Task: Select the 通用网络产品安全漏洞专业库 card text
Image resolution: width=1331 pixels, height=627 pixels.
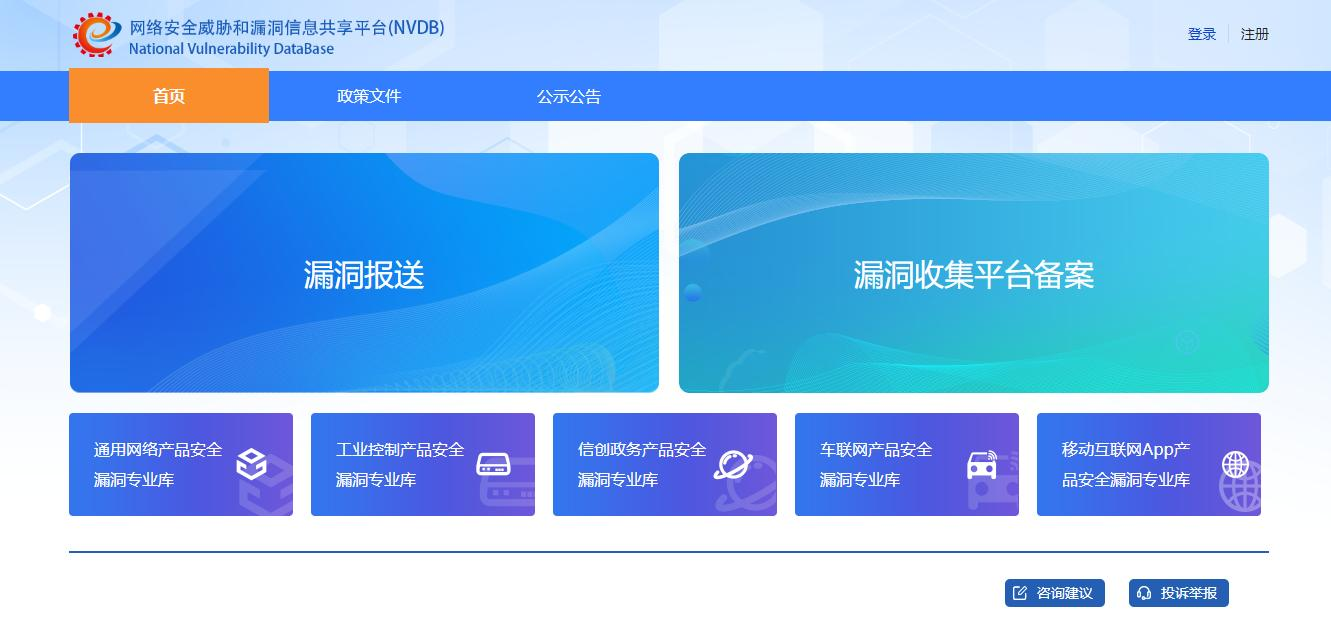Action: [x=158, y=465]
